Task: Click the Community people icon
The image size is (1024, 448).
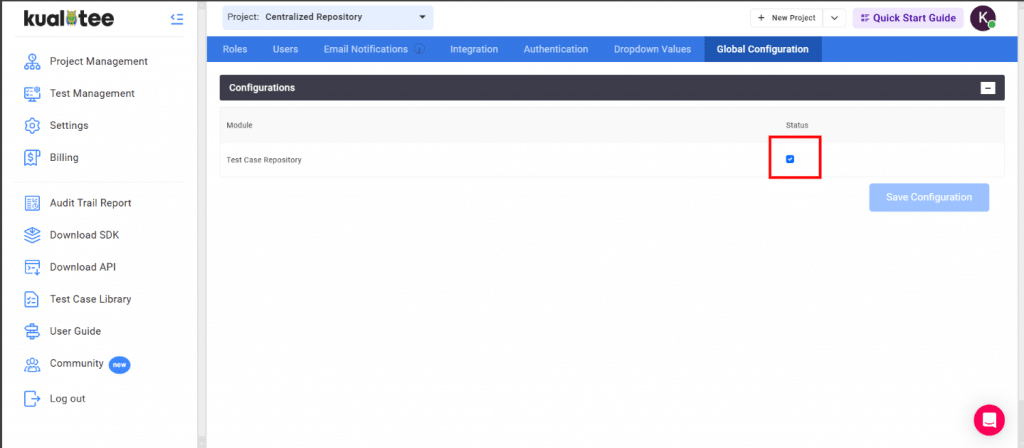Action: (32, 364)
